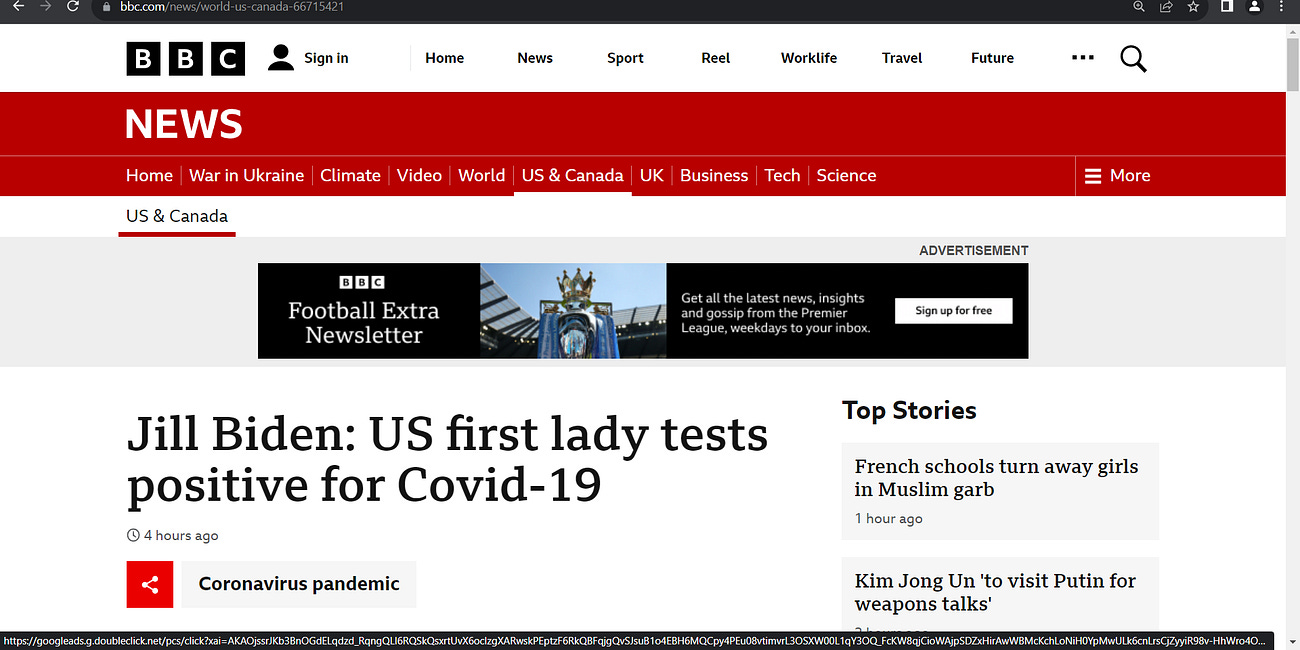Open Kim Jong Un to visit Putin story

point(995,592)
